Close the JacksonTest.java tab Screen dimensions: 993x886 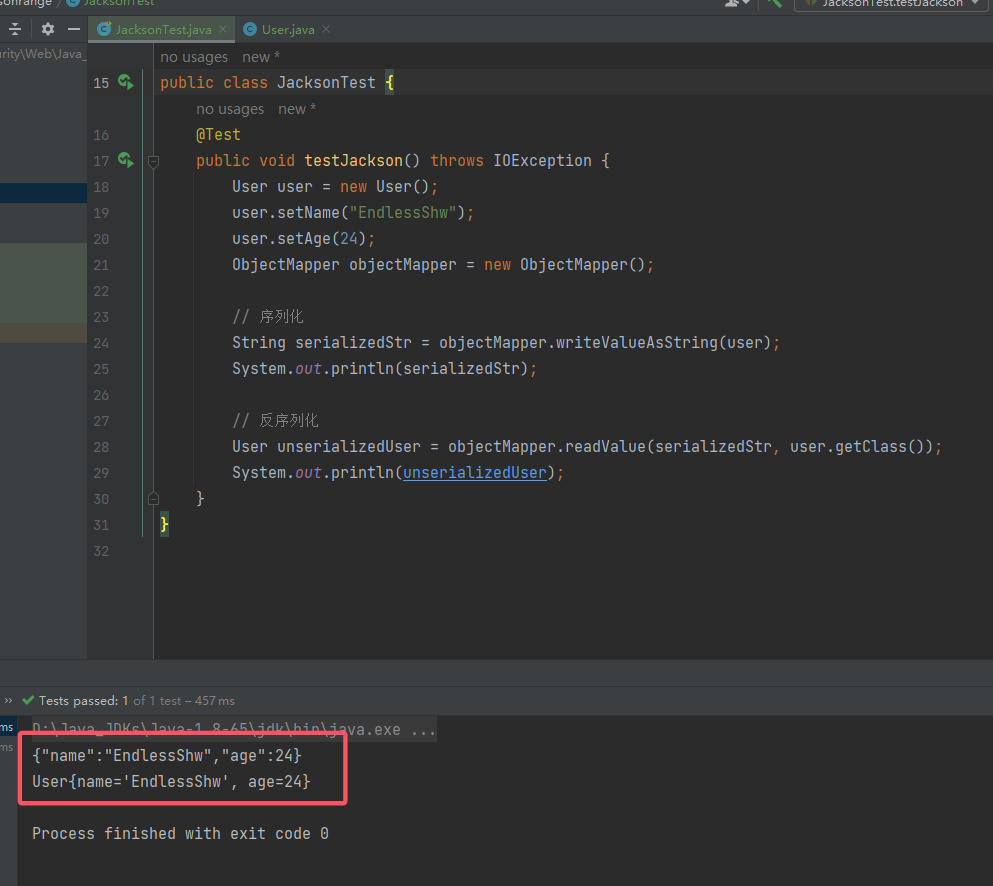[223, 30]
